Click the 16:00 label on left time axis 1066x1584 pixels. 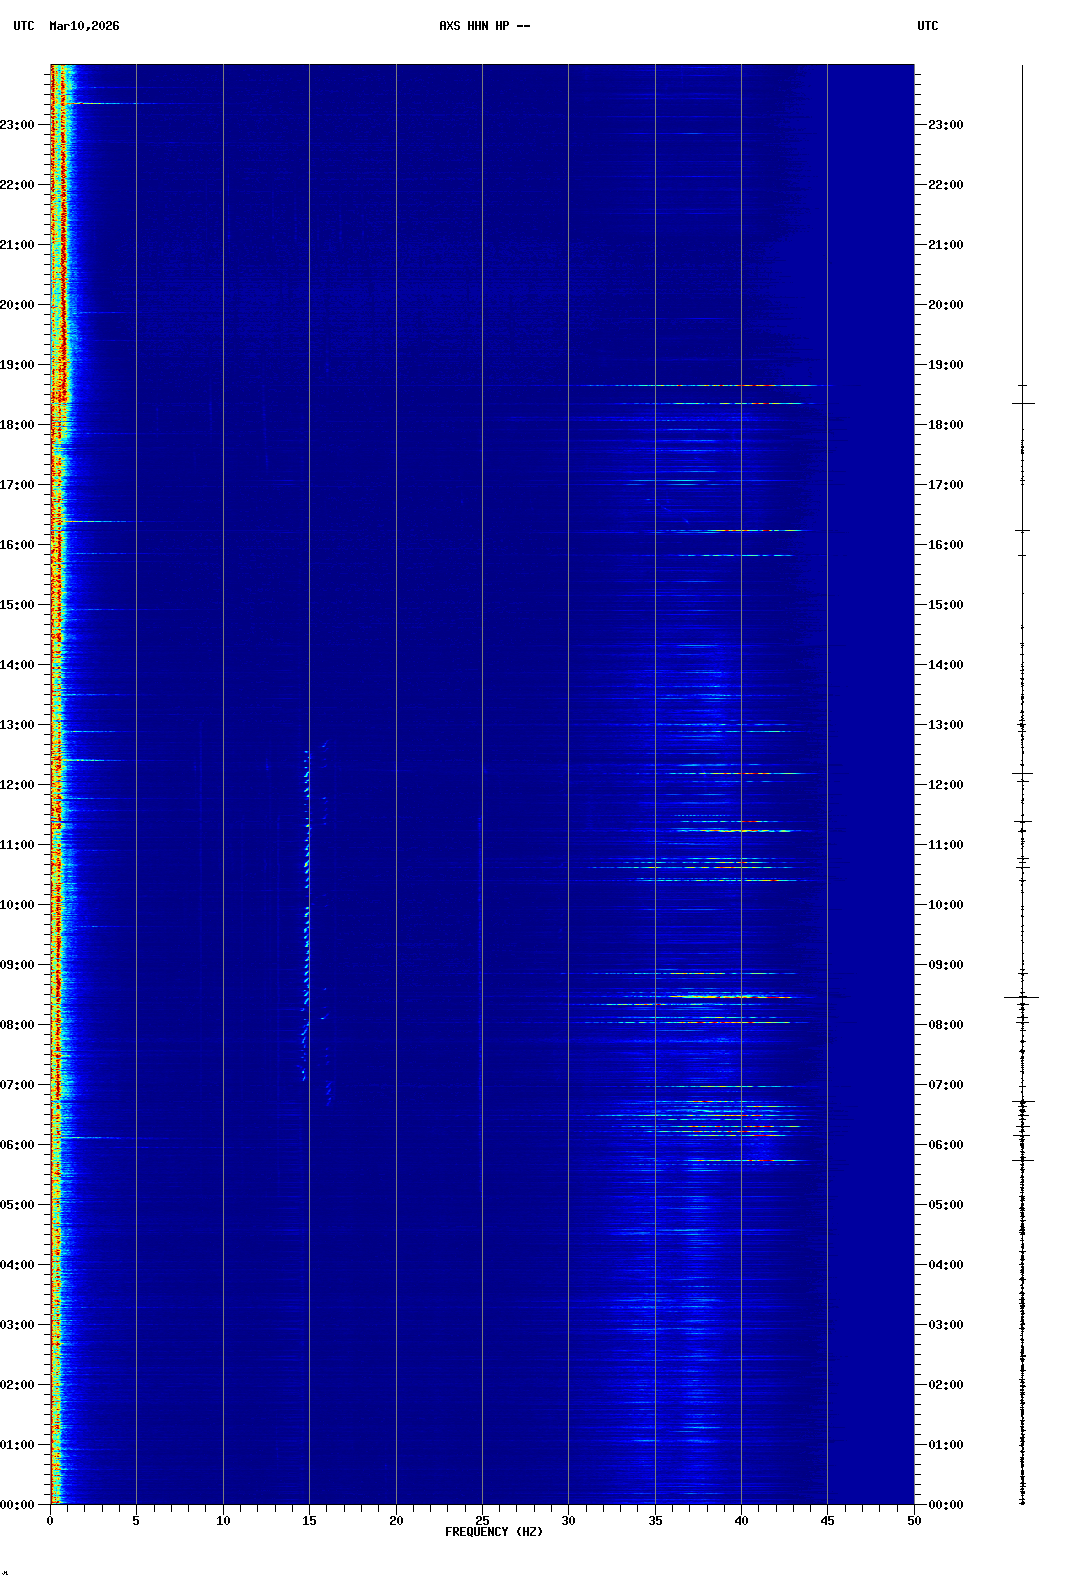point(18,545)
